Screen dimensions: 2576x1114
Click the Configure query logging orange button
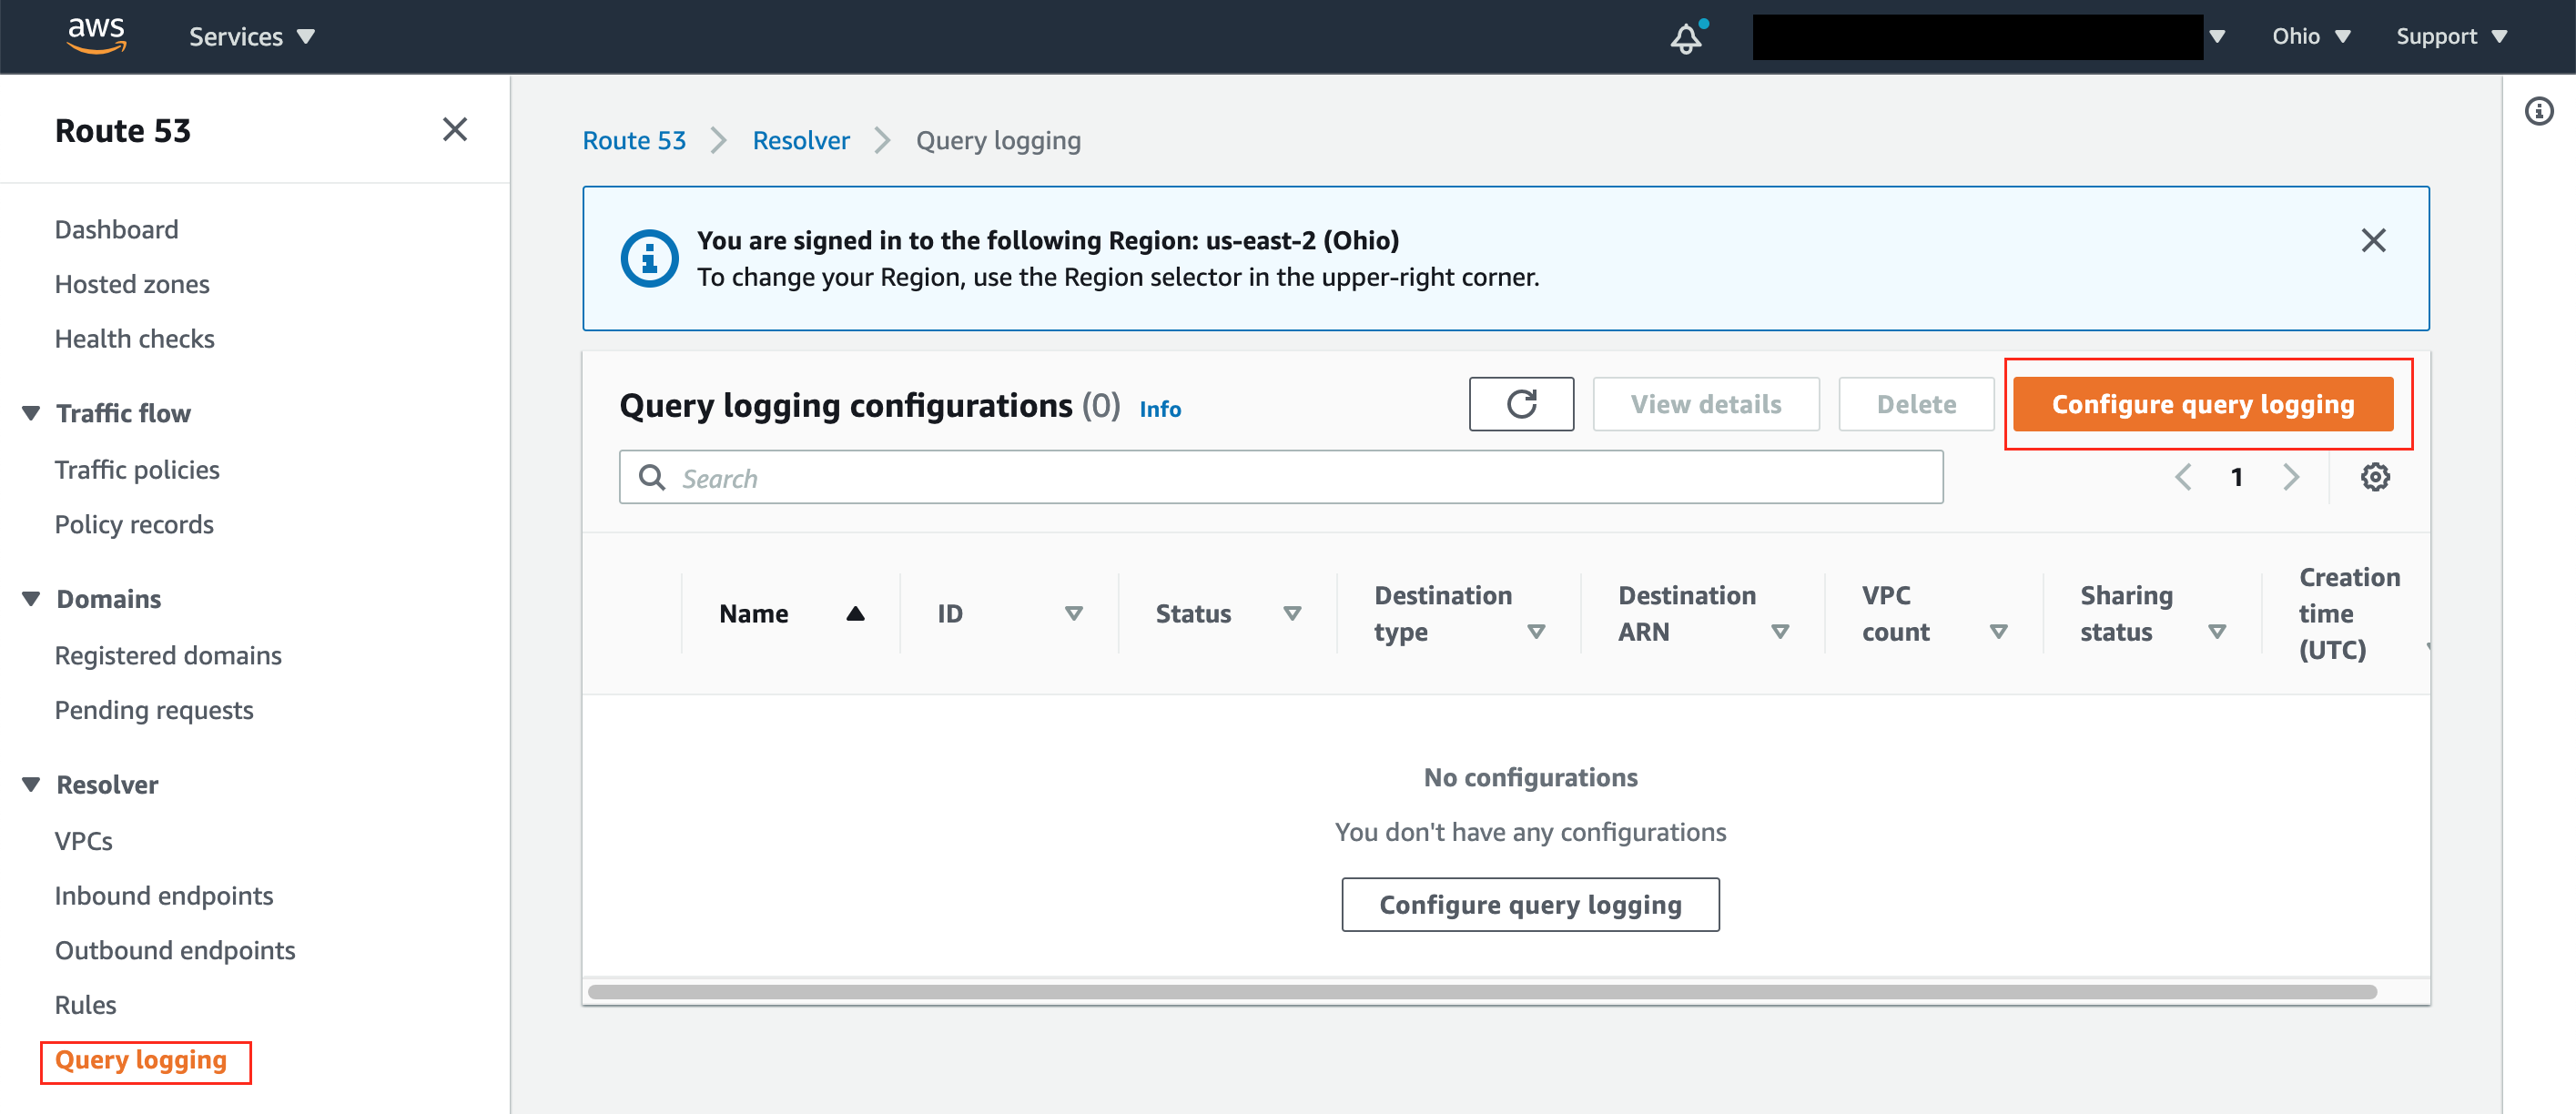[2203, 404]
